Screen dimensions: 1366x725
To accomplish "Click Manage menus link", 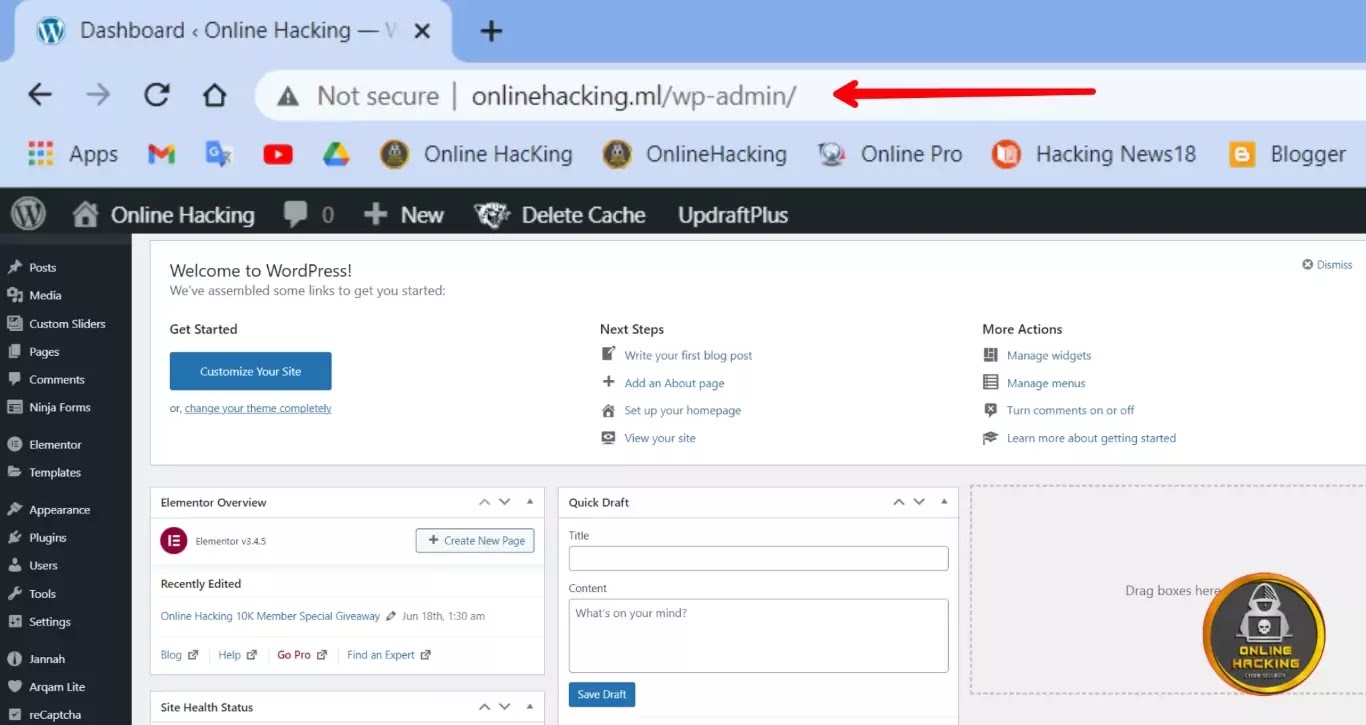I will pyautogui.click(x=1046, y=383).
